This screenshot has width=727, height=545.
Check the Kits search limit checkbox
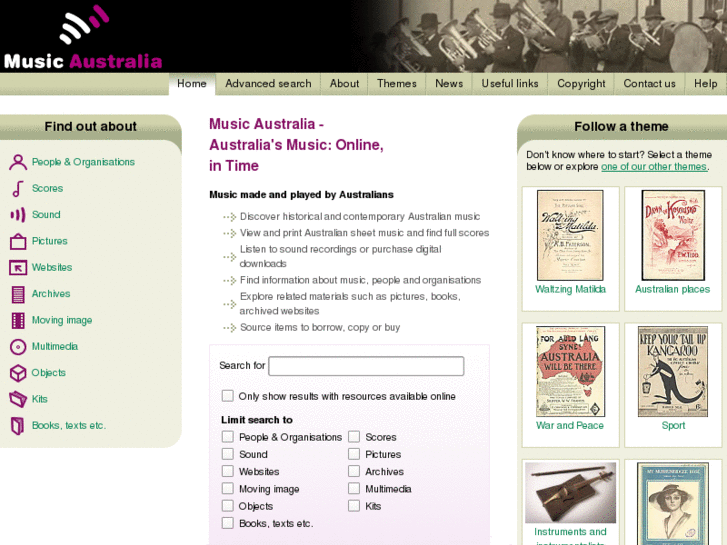coord(354,506)
